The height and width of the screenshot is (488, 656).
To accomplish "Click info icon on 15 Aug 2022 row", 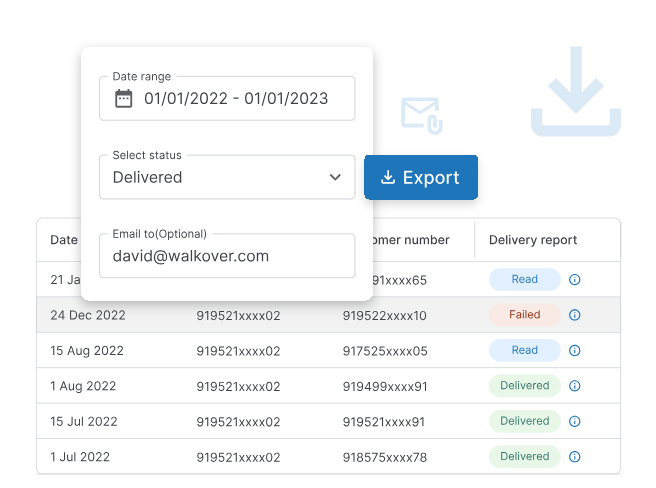I will 575,351.
